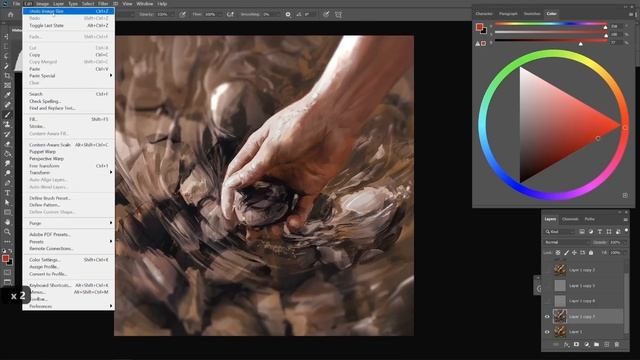Expand the Transform submenu

click(69, 173)
